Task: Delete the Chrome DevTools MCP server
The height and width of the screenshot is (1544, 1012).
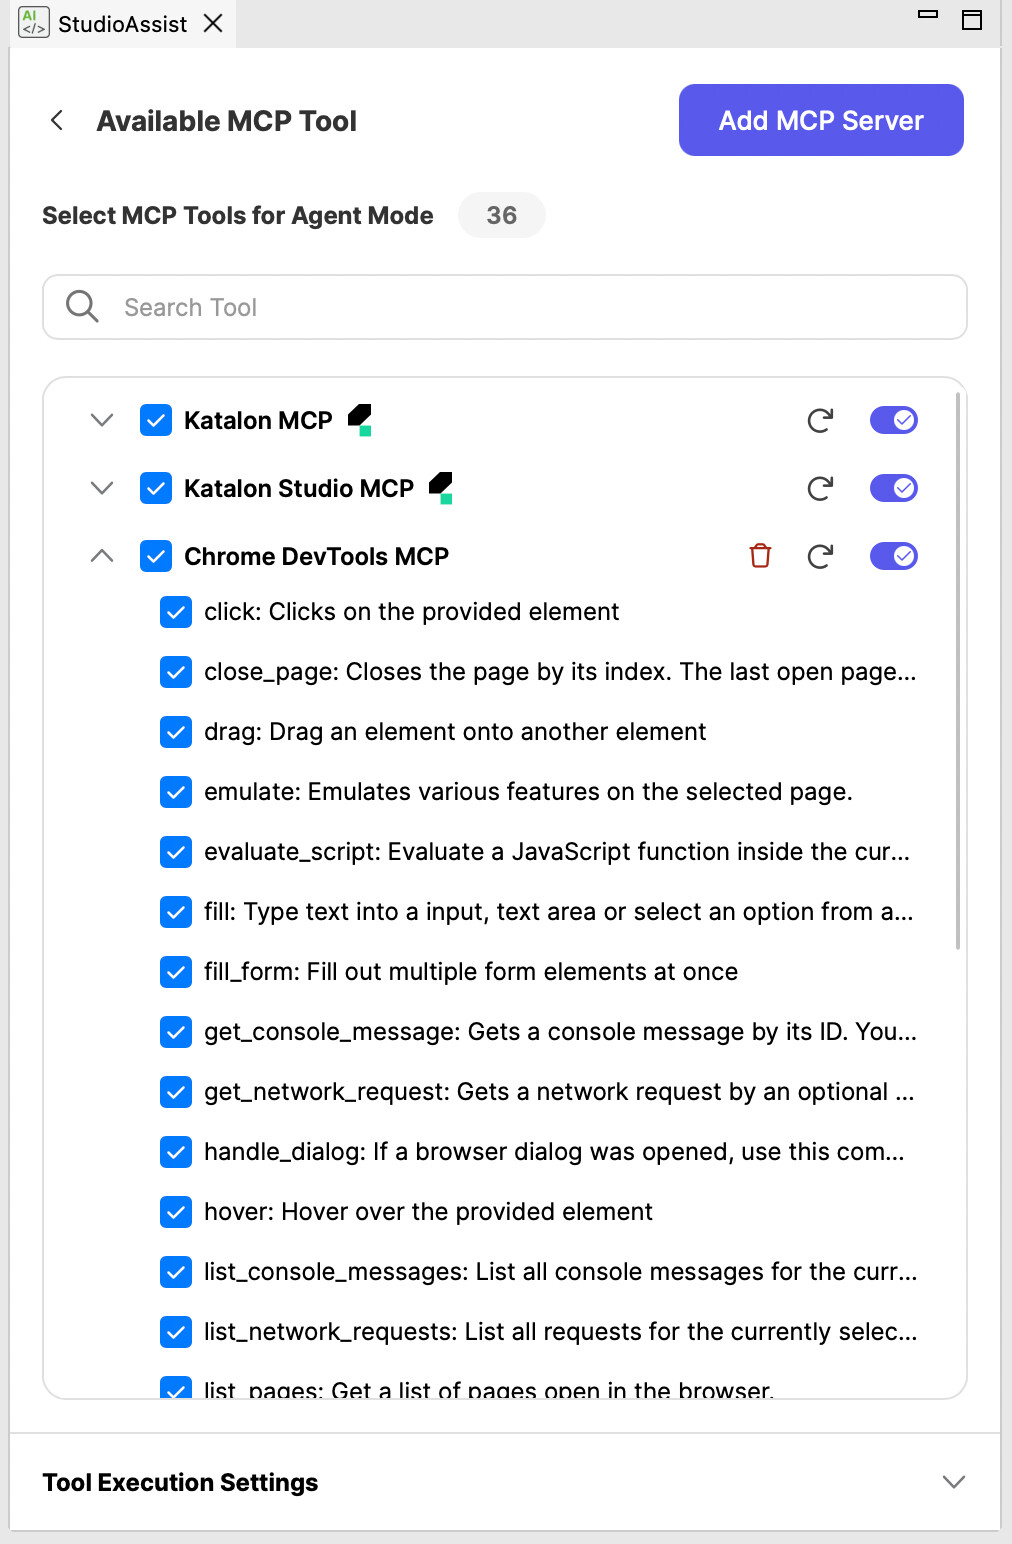Action: (760, 556)
